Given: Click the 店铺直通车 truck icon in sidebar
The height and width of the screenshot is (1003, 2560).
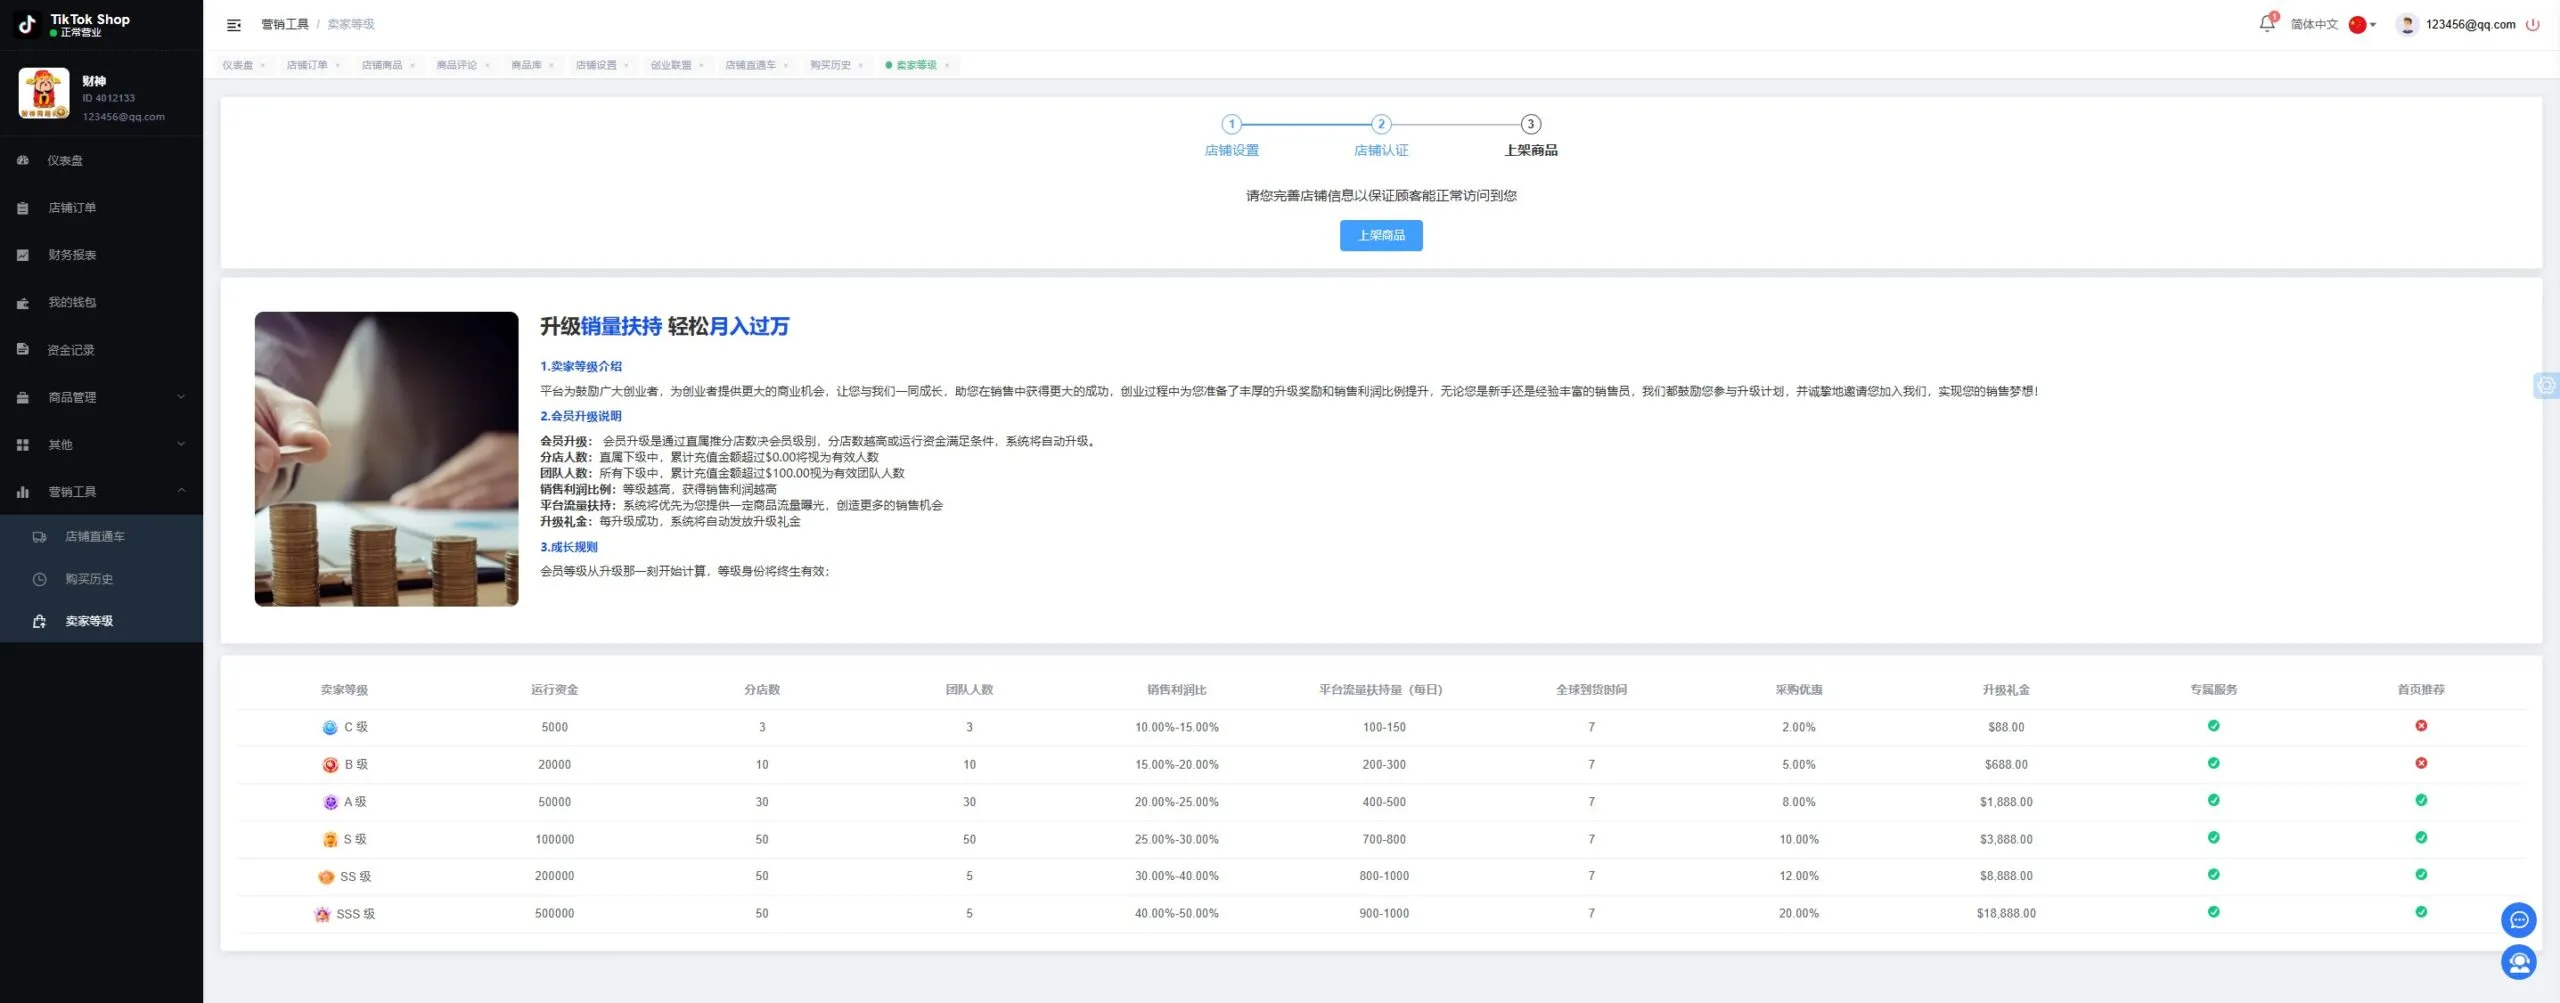Looking at the screenshot, I should (40, 537).
